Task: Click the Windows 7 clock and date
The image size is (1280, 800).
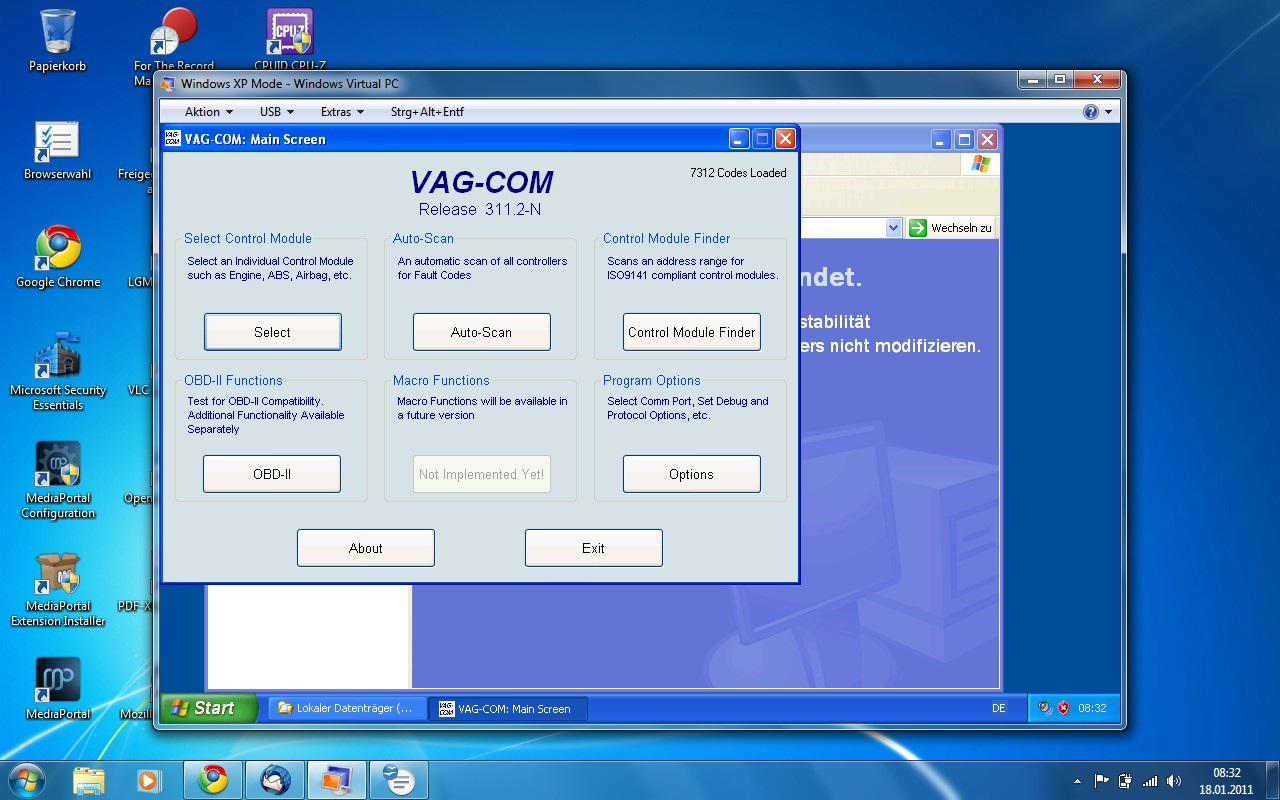Action: point(1226,781)
